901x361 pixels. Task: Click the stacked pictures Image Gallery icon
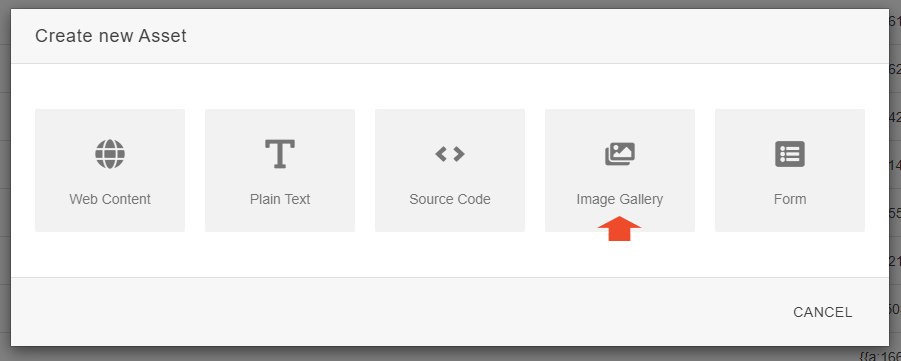point(620,154)
